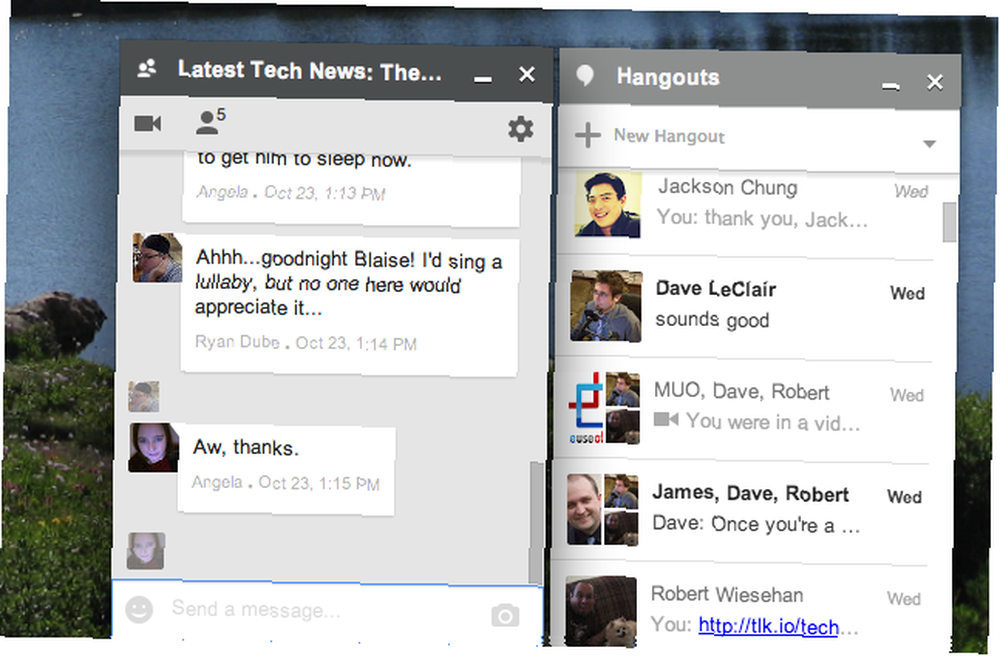Open the emoji smiley picker
The height and width of the screenshot is (656, 1000).
[139, 609]
